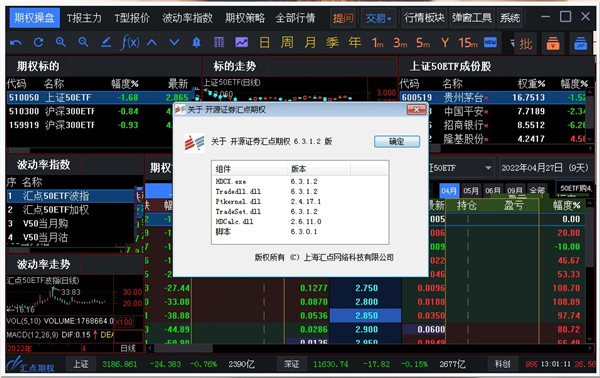Select the 招商银行 constituent row
600x378 pixels.
[x=508, y=125]
